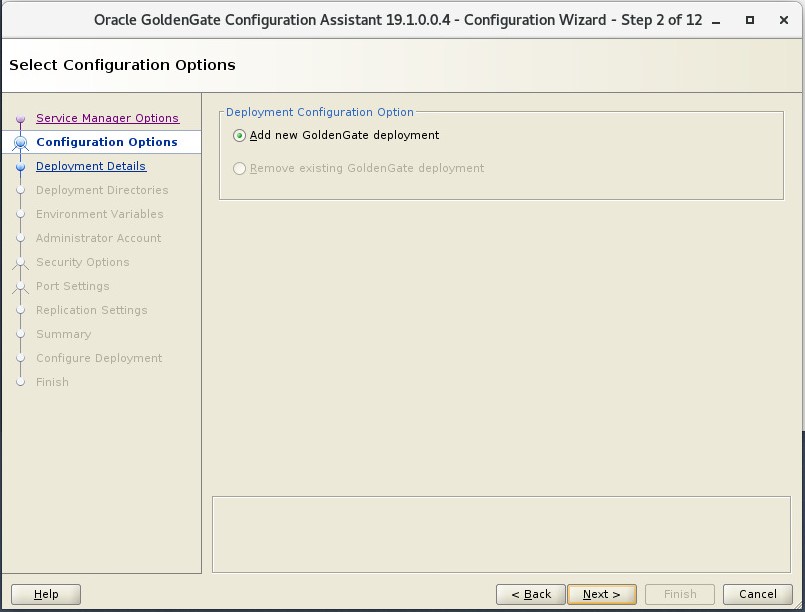Click Deployment Directories step bullet icon
This screenshot has width=805, height=612.
click(21, 190)
